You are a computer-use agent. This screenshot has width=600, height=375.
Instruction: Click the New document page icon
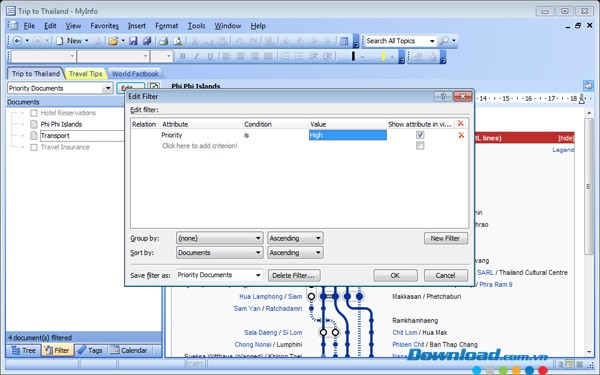60,41
